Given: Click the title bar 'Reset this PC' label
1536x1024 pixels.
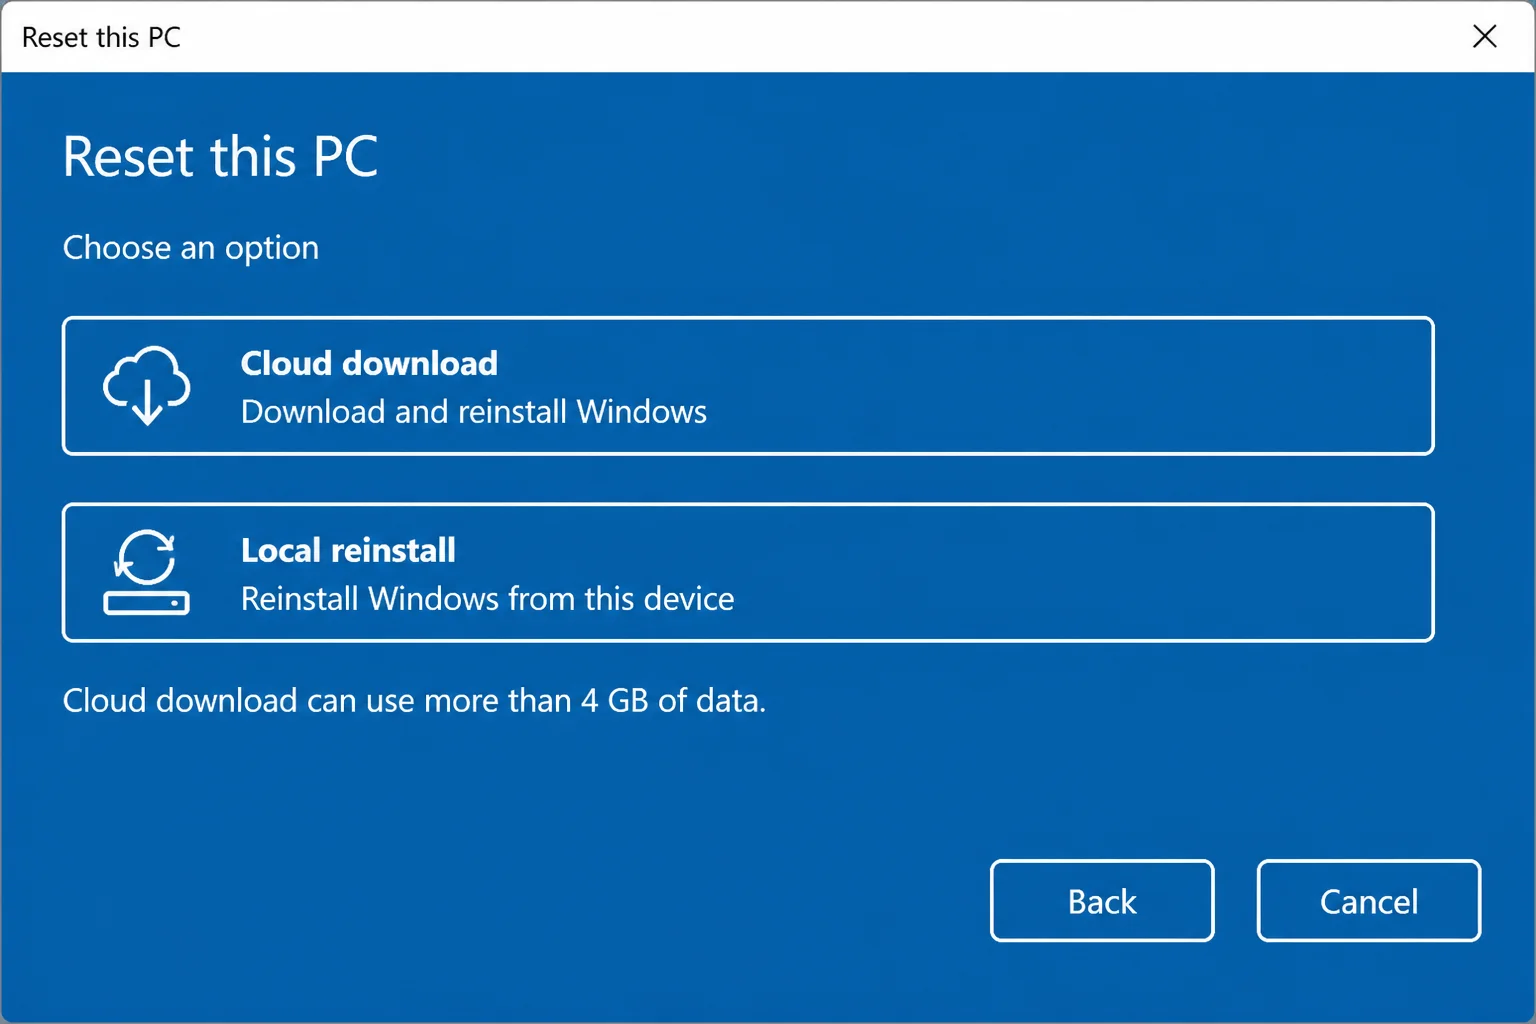Looking at the screenshot, I should tap(101, 38).
